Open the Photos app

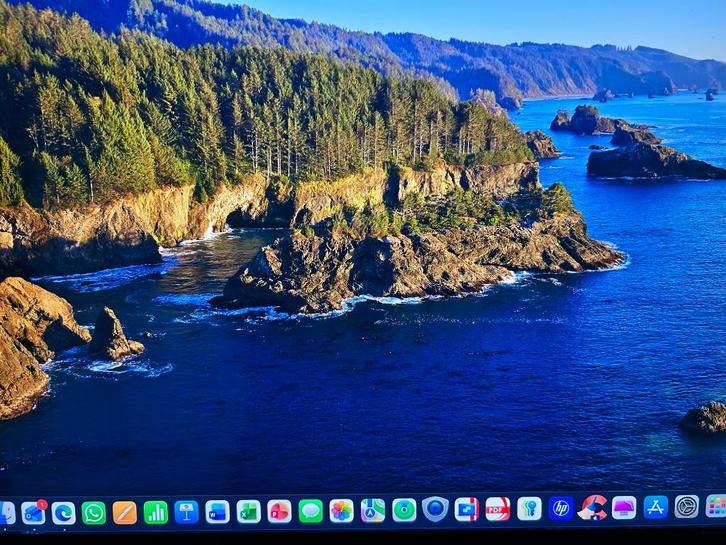click(x=342, y=511)
